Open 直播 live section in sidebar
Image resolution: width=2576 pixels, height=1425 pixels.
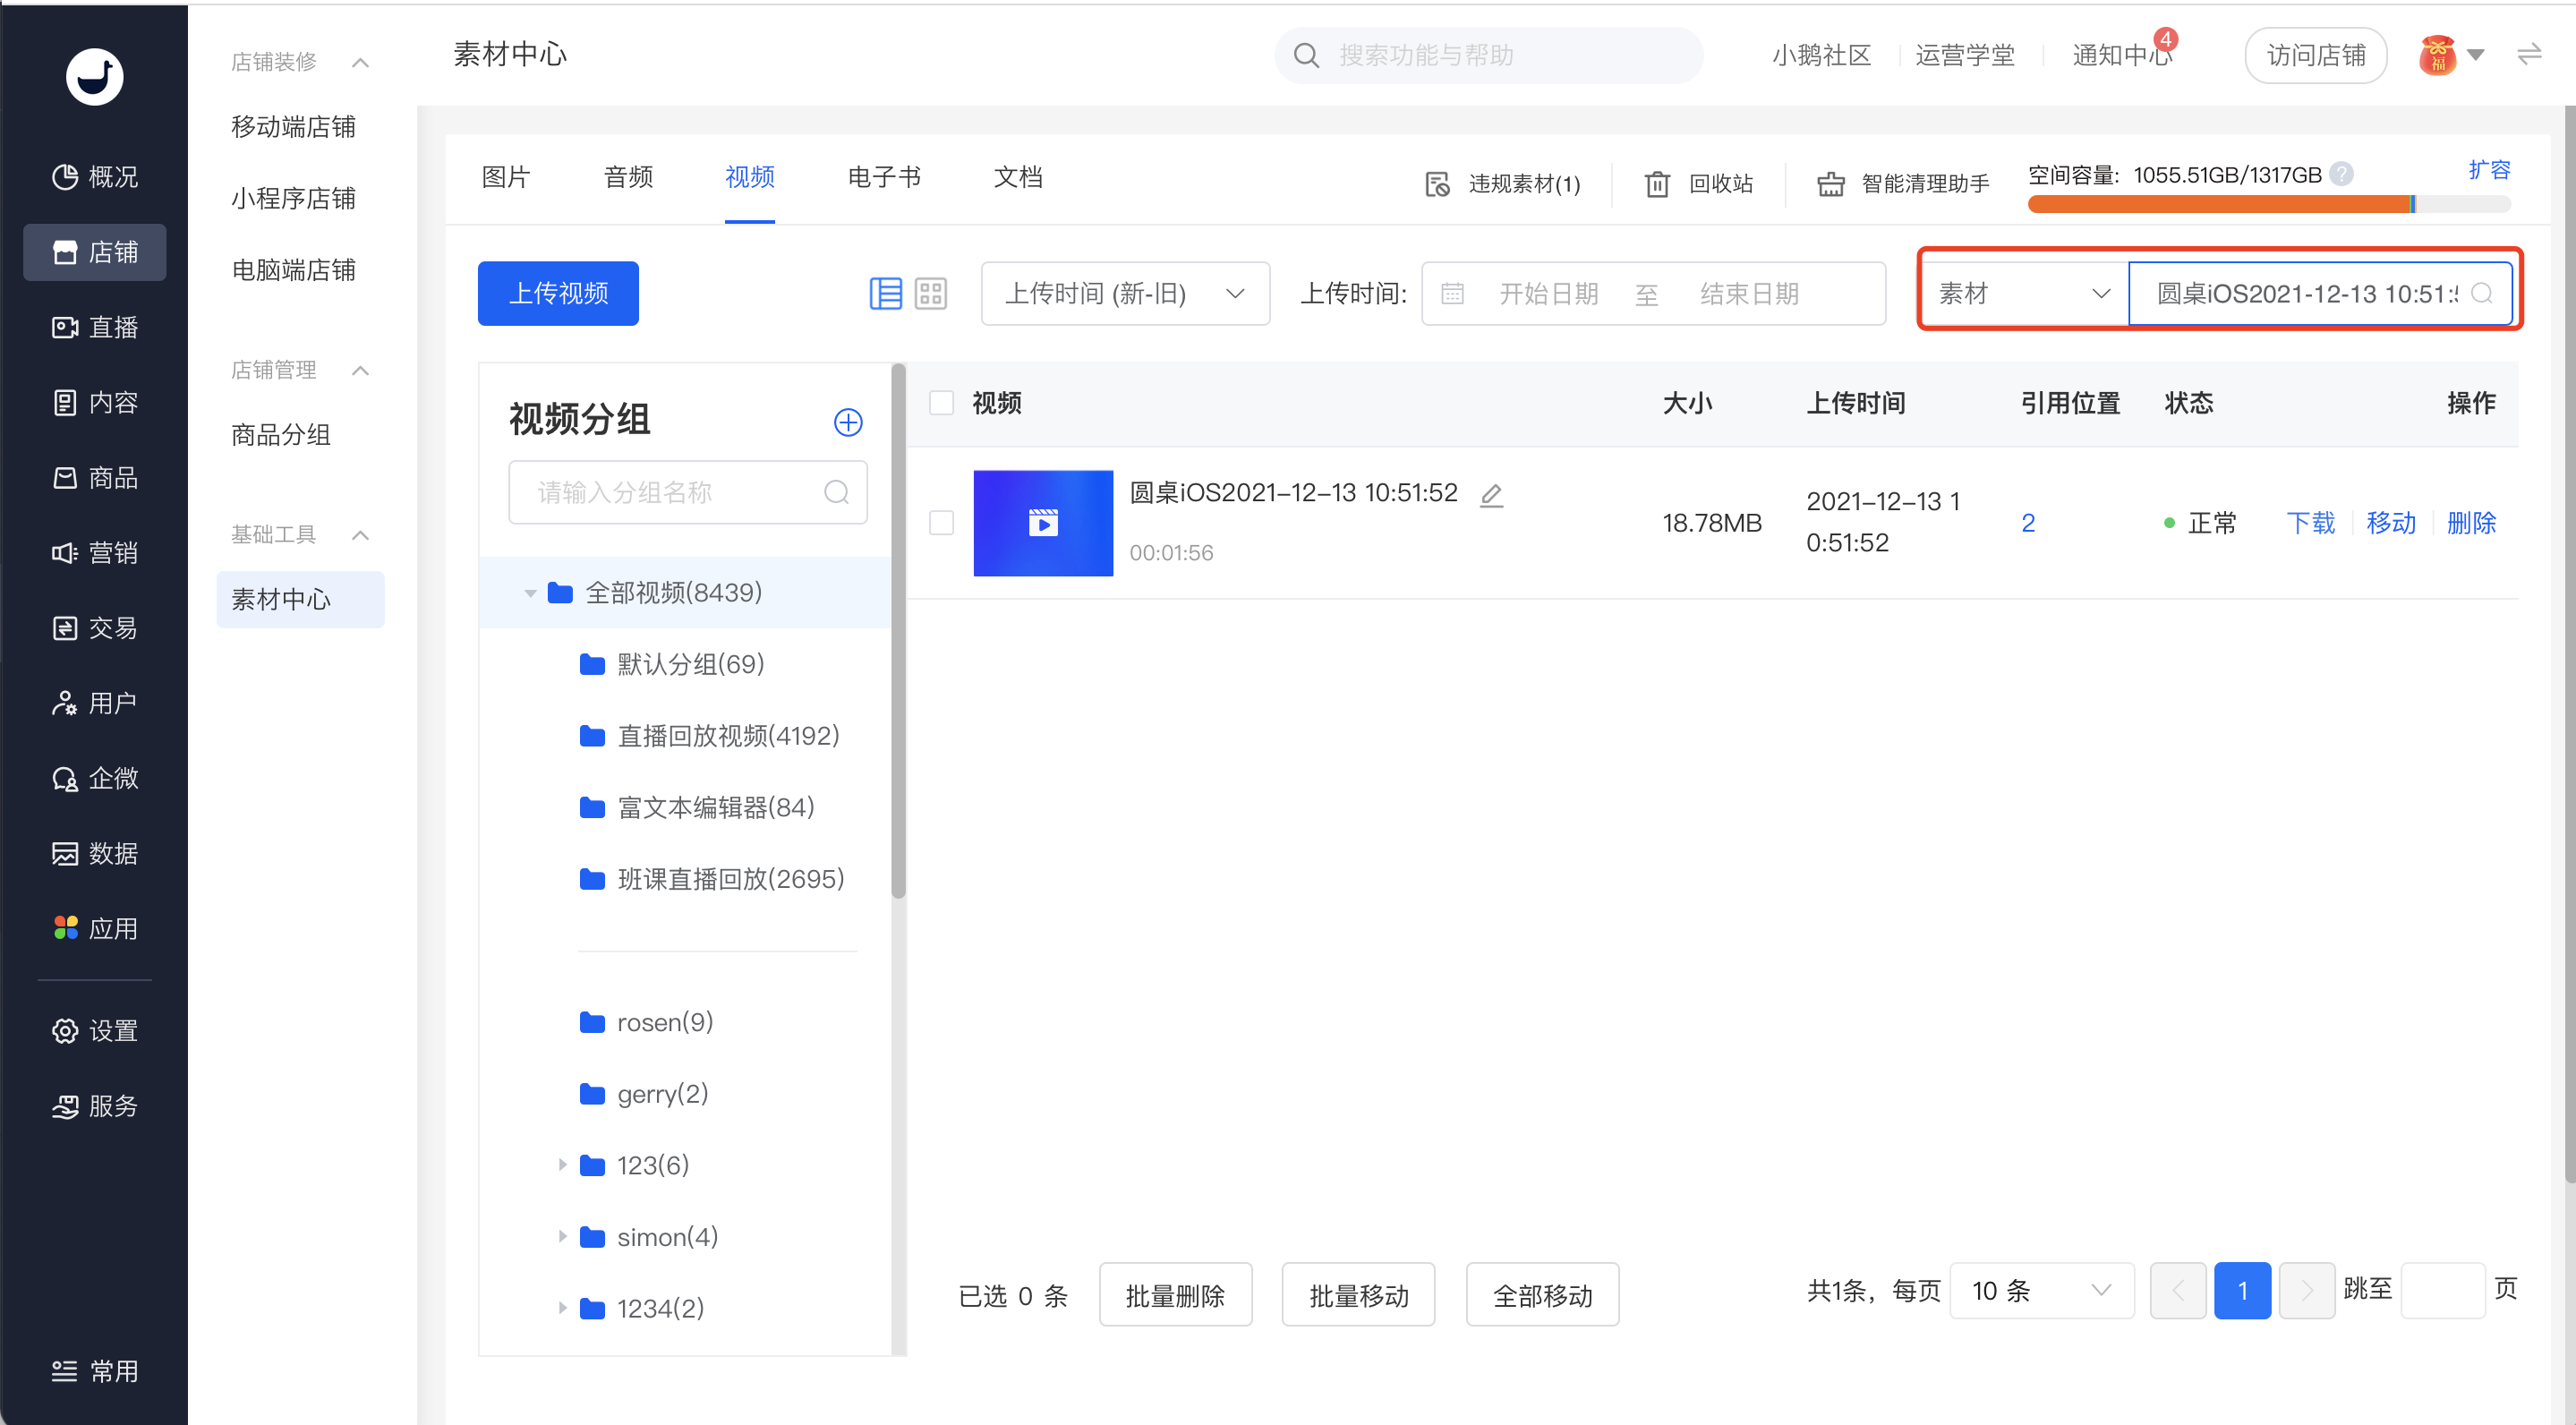click(x=95, y=327)
